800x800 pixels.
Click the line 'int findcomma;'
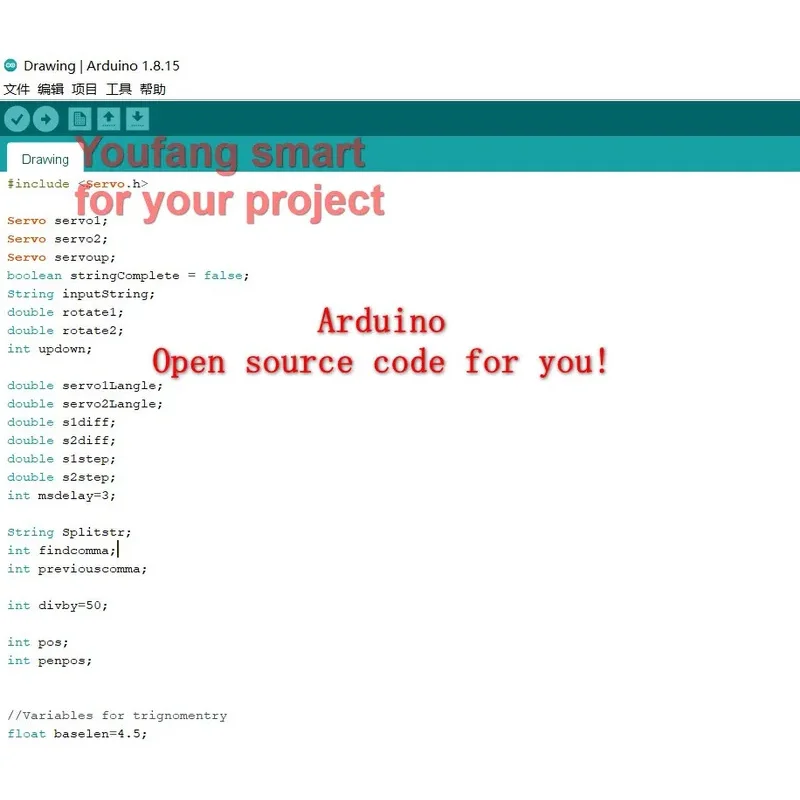point(61,551)
